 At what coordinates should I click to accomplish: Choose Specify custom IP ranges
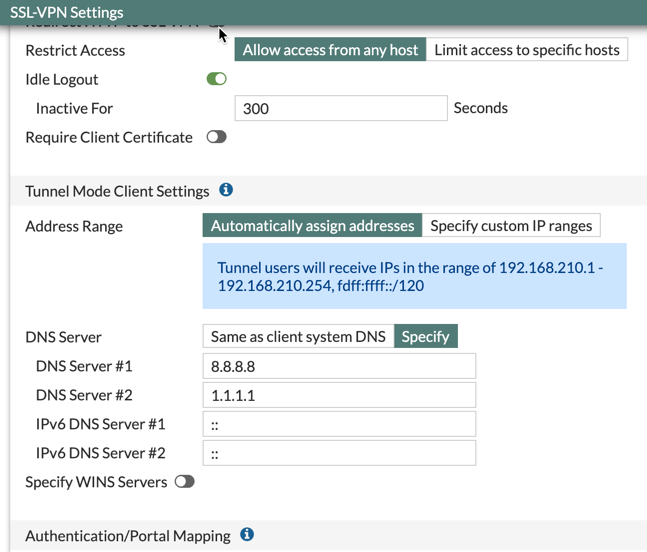click(x=511, y=225)
